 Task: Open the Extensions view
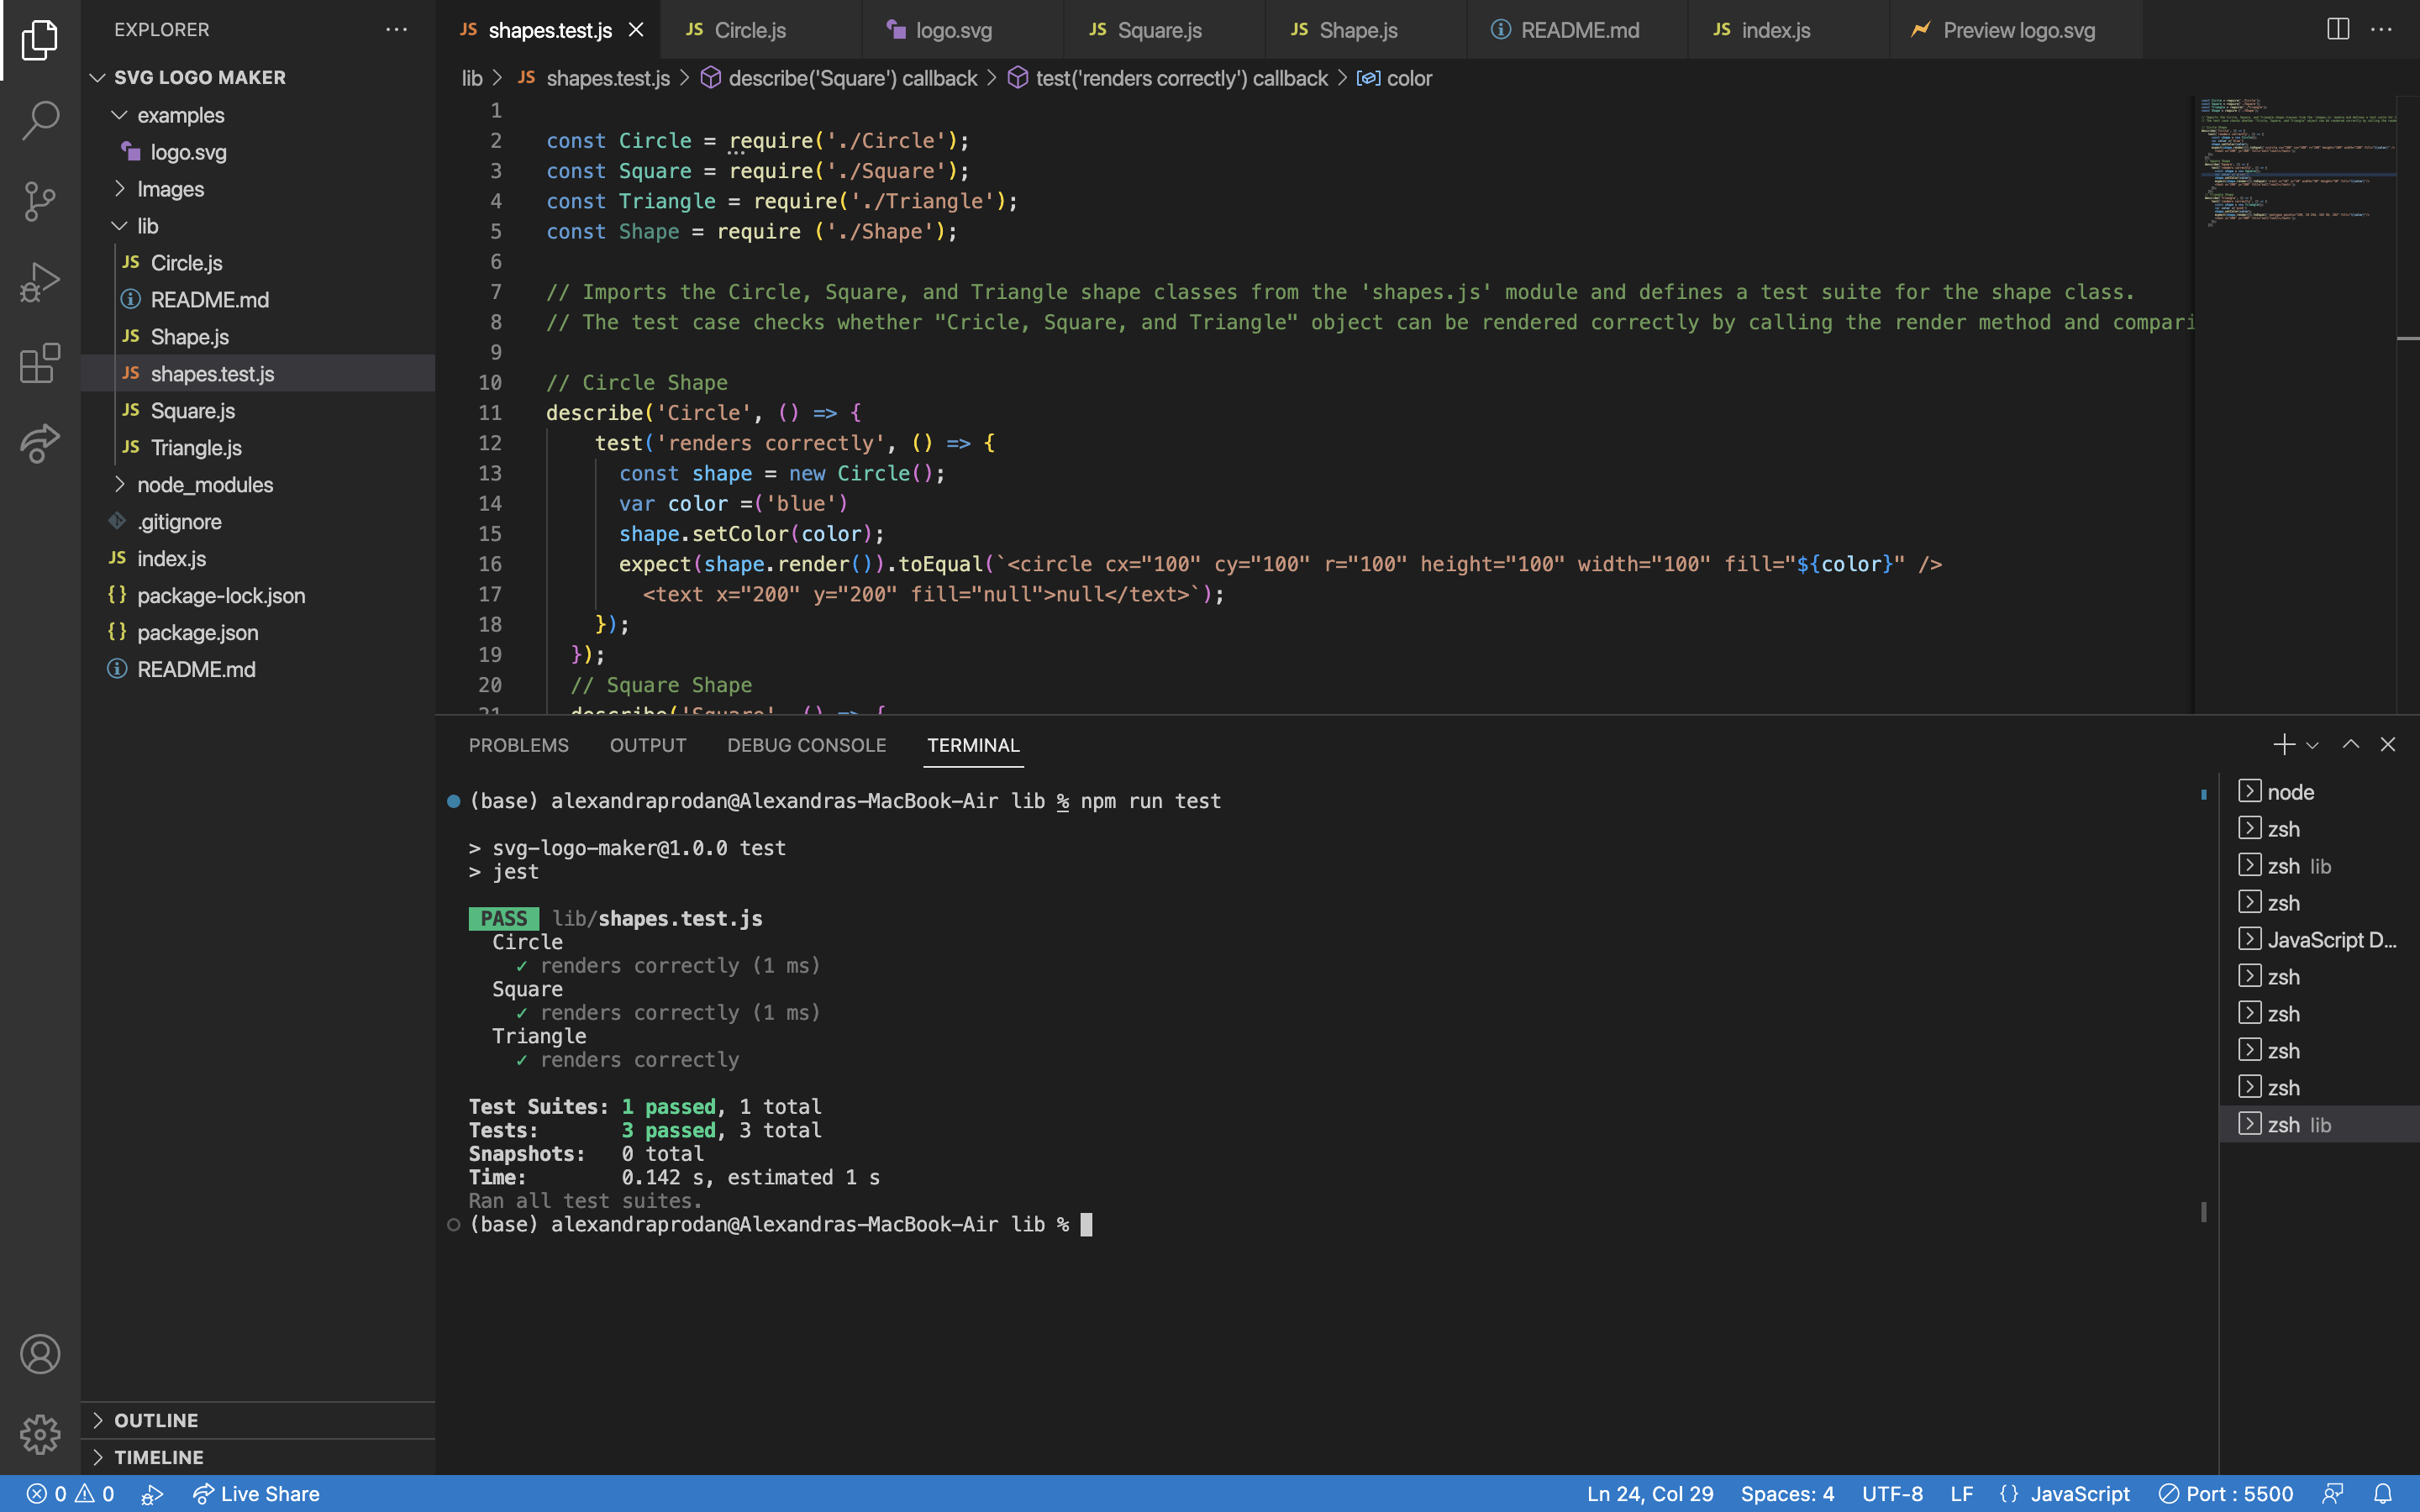[x=39, y=363]
